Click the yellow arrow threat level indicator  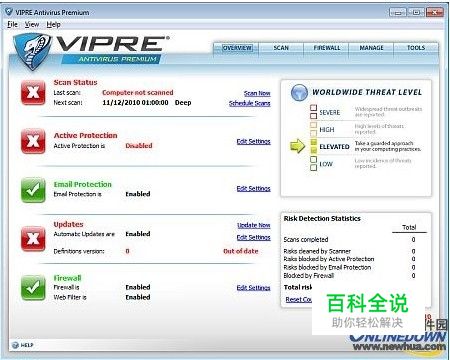[297, 146]
